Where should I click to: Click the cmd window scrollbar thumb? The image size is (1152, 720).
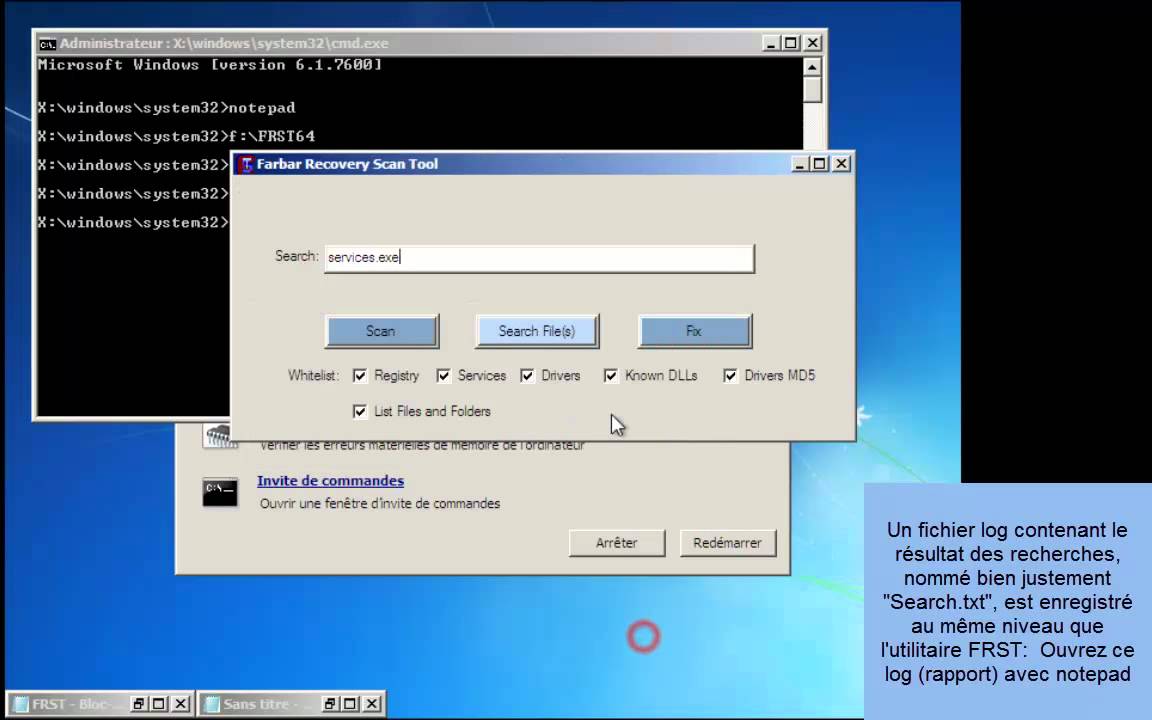[x=812, y=90]
